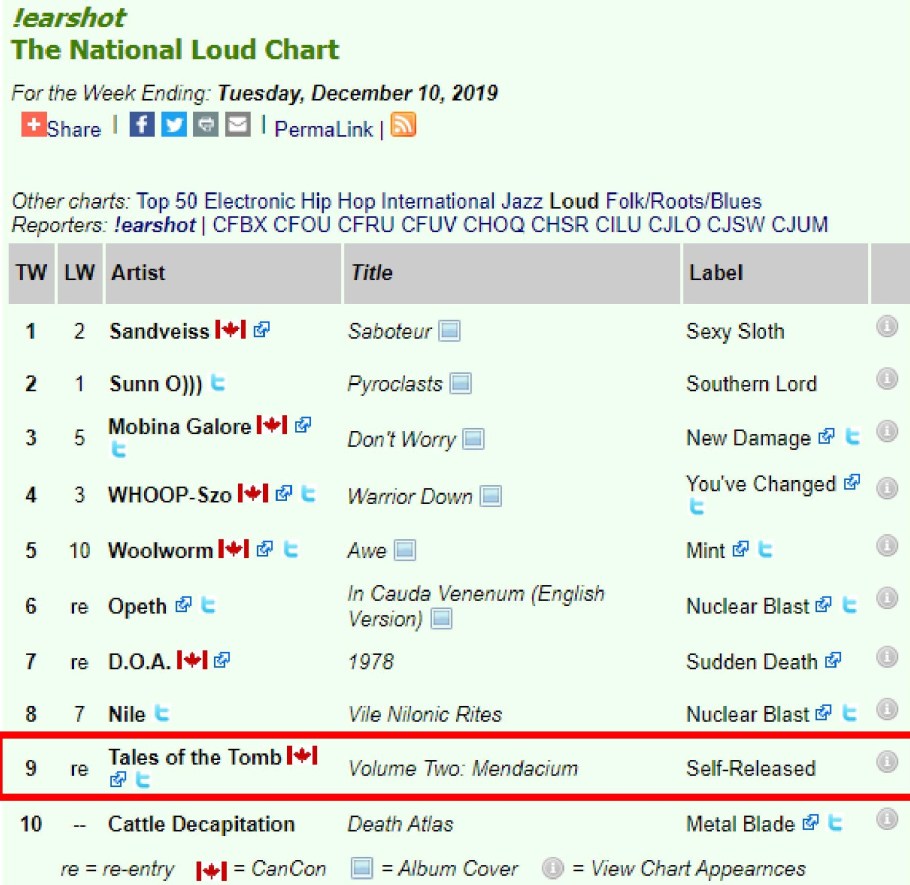The width and height of the screenshot is (910, 885).
Task: View album cover for Pyroclasts
Action: (x=460, y=384)
